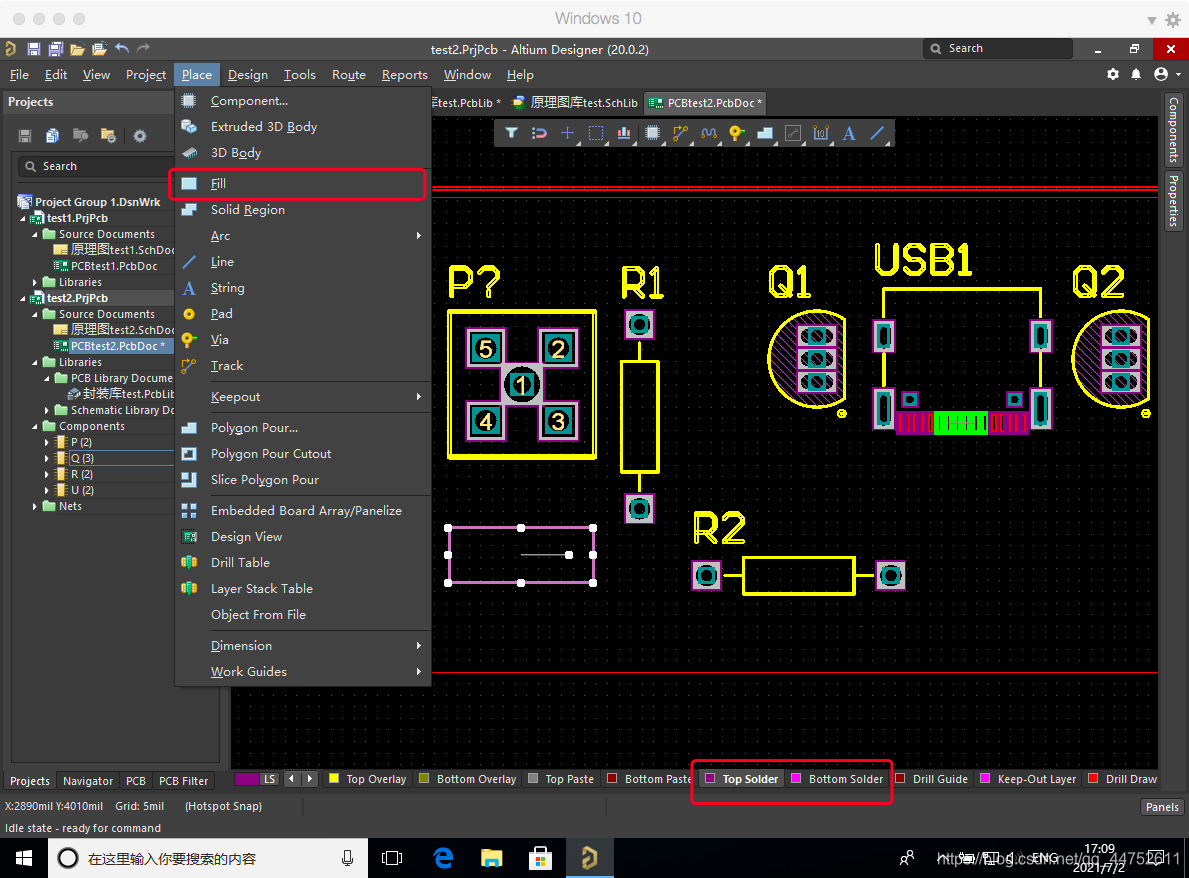Click the Redo arrow icon

143,49
